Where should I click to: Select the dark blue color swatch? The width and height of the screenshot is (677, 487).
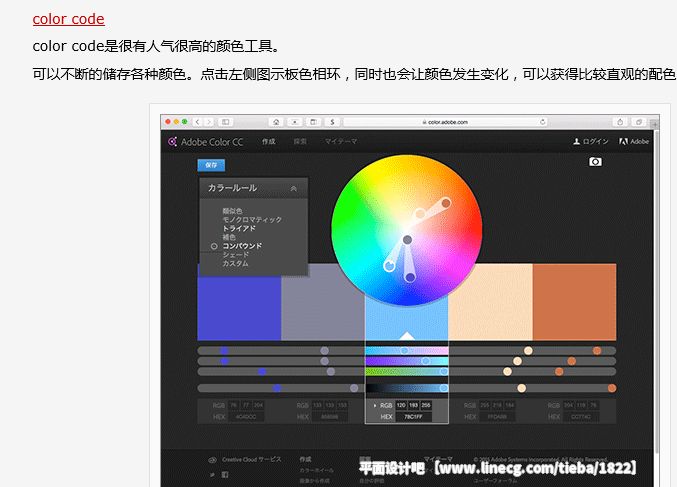pyautogui.click(x=239, y=309)
